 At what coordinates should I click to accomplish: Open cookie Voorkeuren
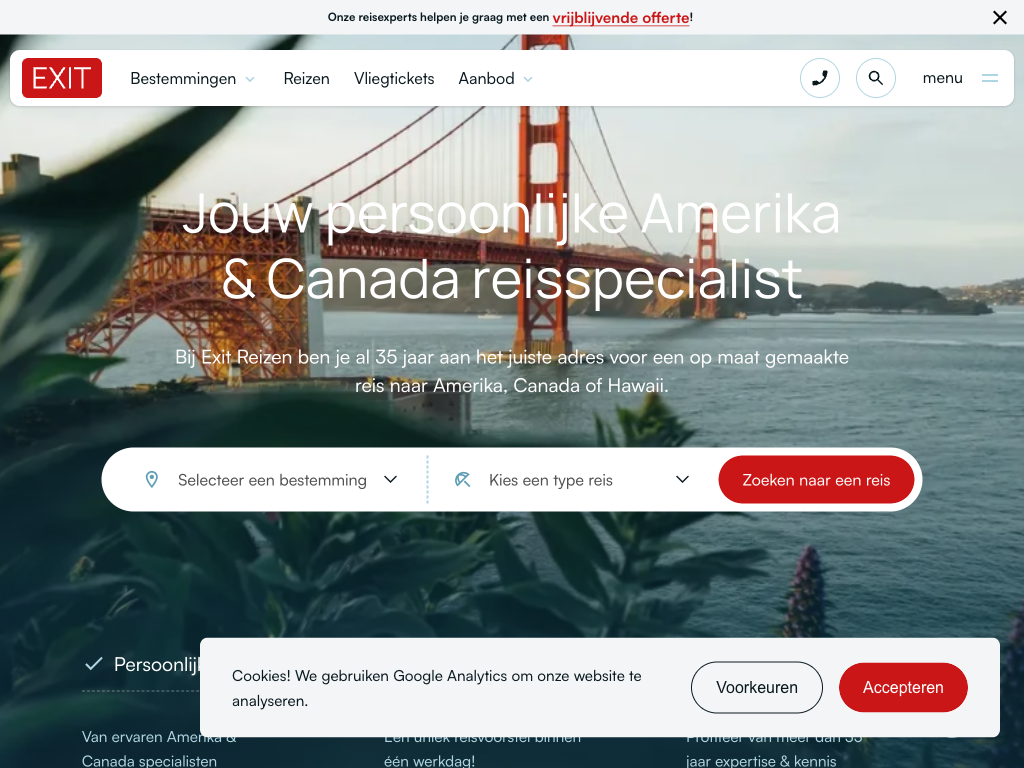click(x=756, y=687)
